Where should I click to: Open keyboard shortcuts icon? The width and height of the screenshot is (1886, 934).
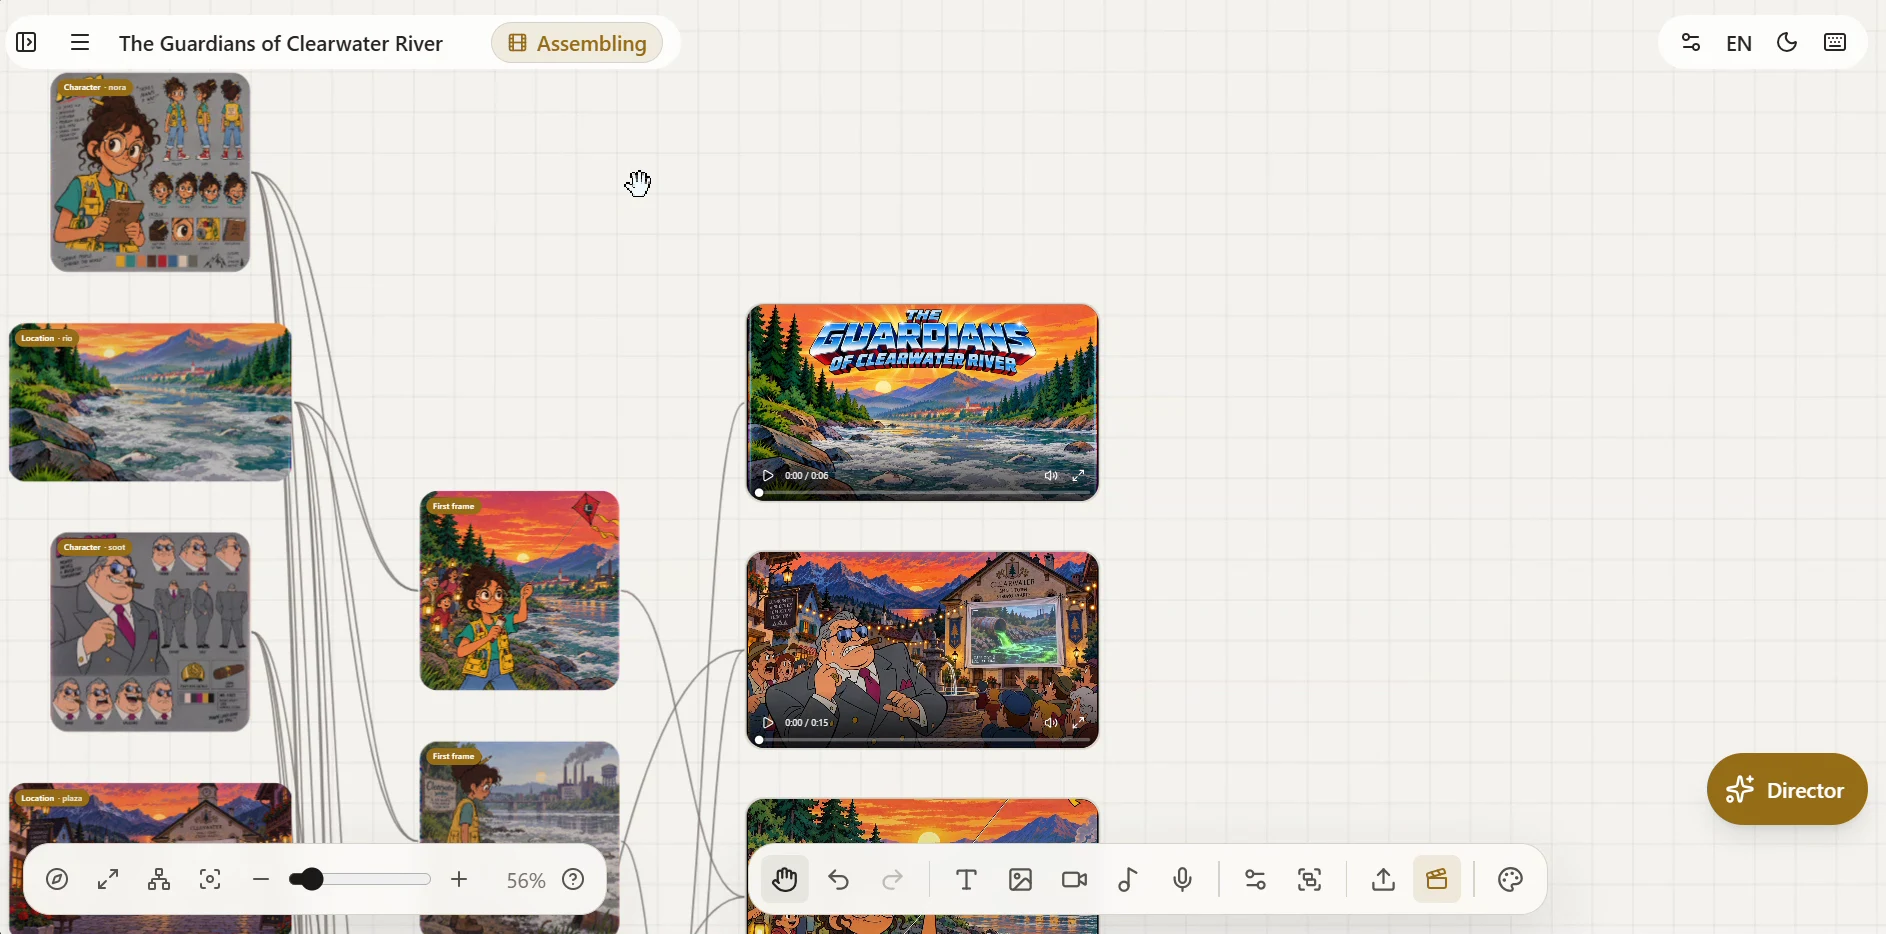click(x=1835, y=43)
